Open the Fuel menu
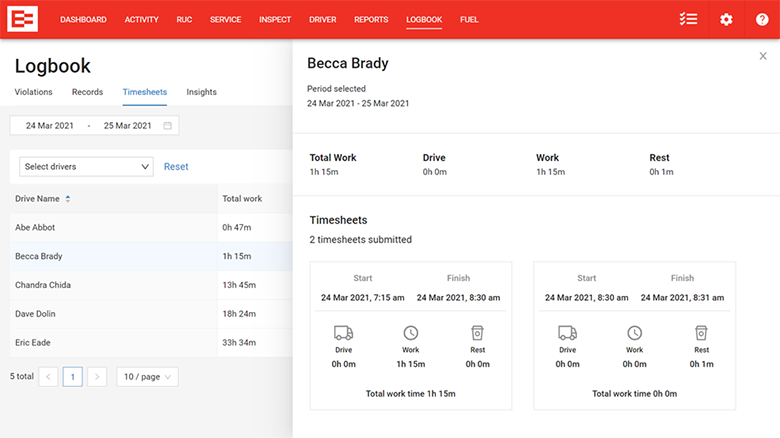 pos(469,19)
